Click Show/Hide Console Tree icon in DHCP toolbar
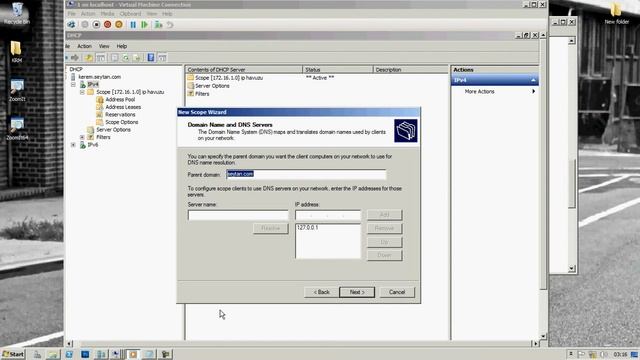640x360 pixels. pos(100,58)
